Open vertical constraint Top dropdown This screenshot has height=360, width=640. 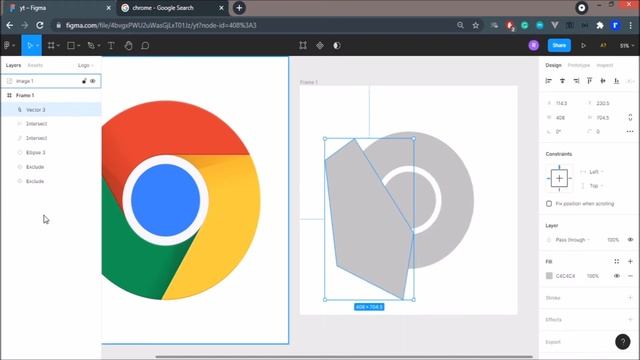pyautogui.click(x=596, y=186)
